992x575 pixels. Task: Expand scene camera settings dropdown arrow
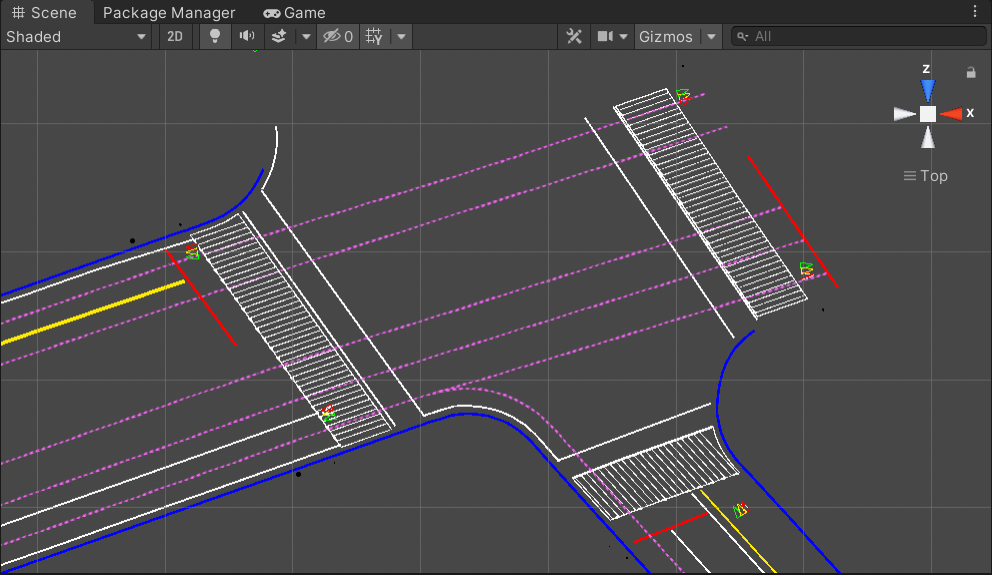[624, 37]
